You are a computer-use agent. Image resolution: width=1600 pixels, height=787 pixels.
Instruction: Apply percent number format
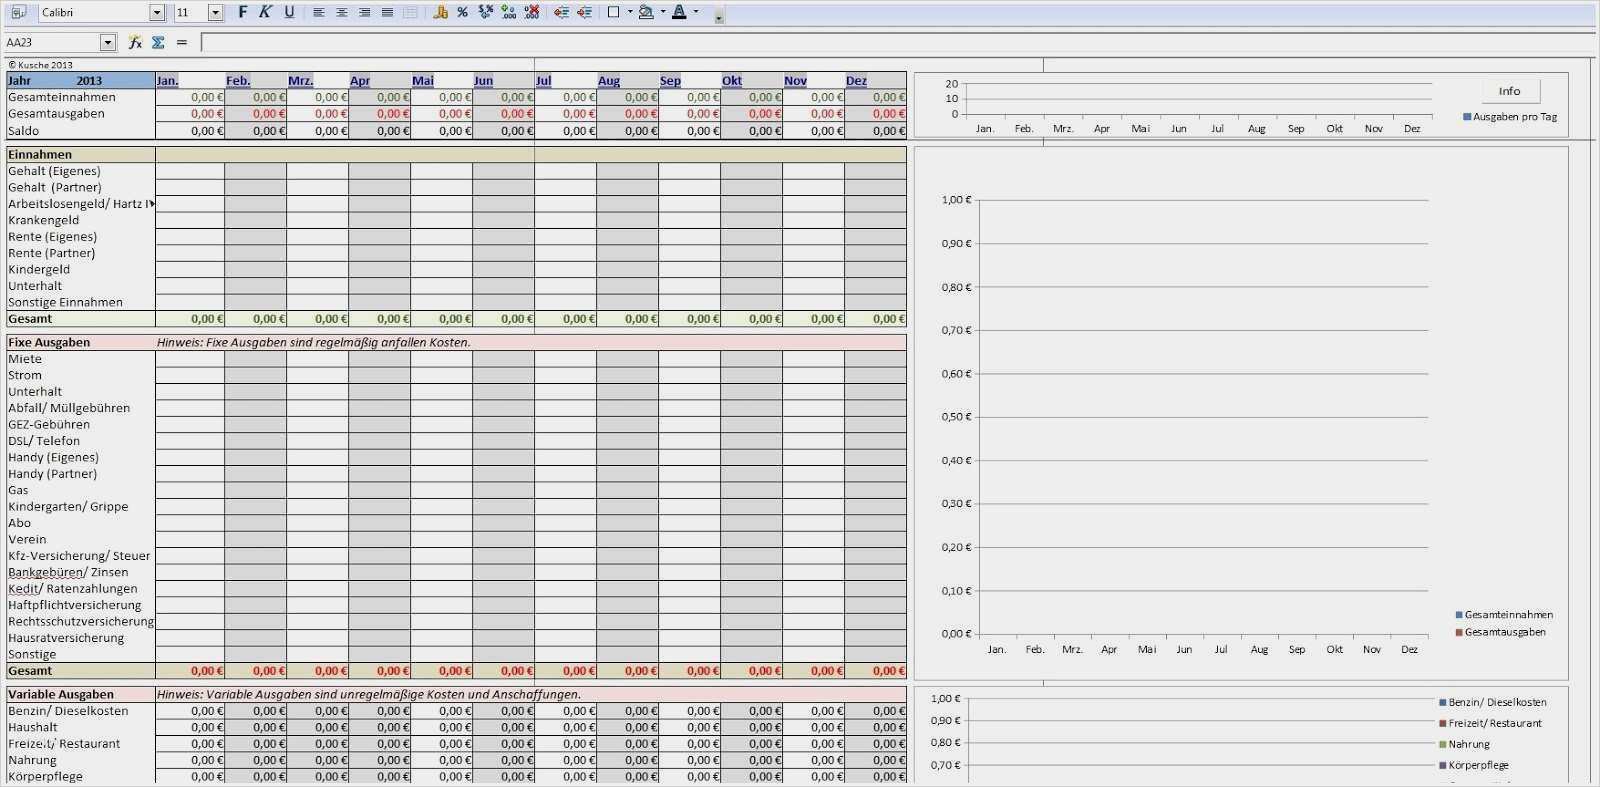tap(462, 12)
